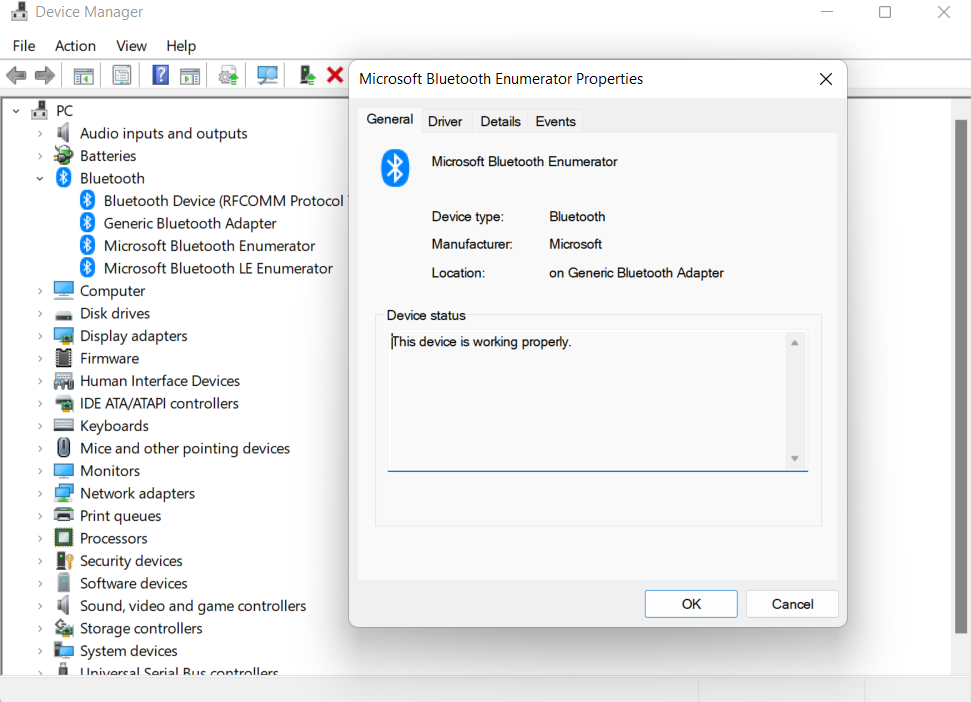971x702 pixels.
Task: Select Bluetooth Device (RFCOMM Protocol) in the tree
Action: tap(224, 201)
